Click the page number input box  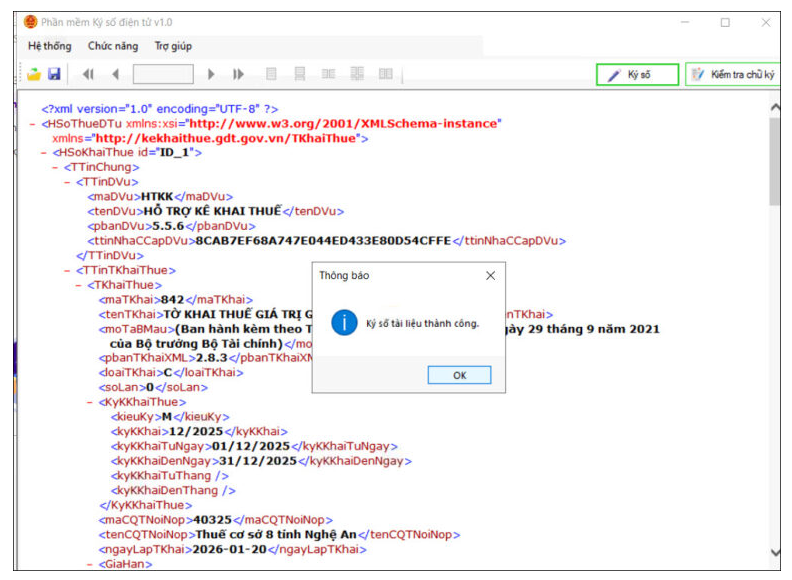[163, 74]
